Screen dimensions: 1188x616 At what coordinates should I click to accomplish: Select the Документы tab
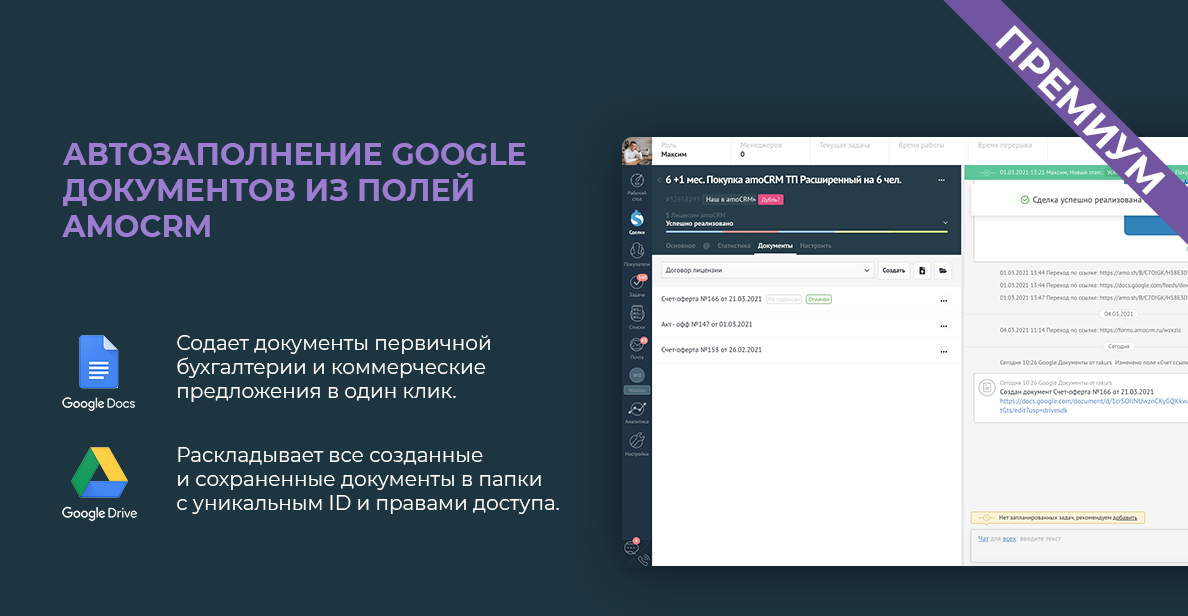(x=775, y=245)
